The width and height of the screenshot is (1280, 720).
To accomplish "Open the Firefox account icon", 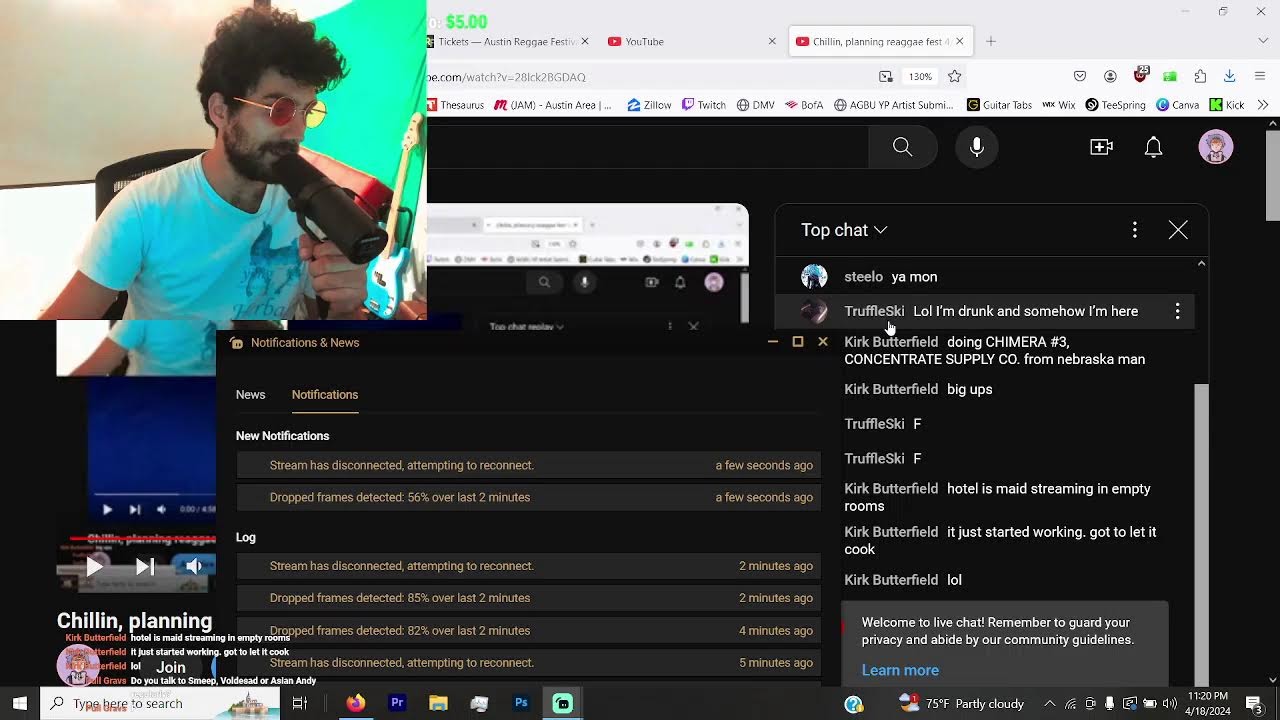I will pos(1110,76).
